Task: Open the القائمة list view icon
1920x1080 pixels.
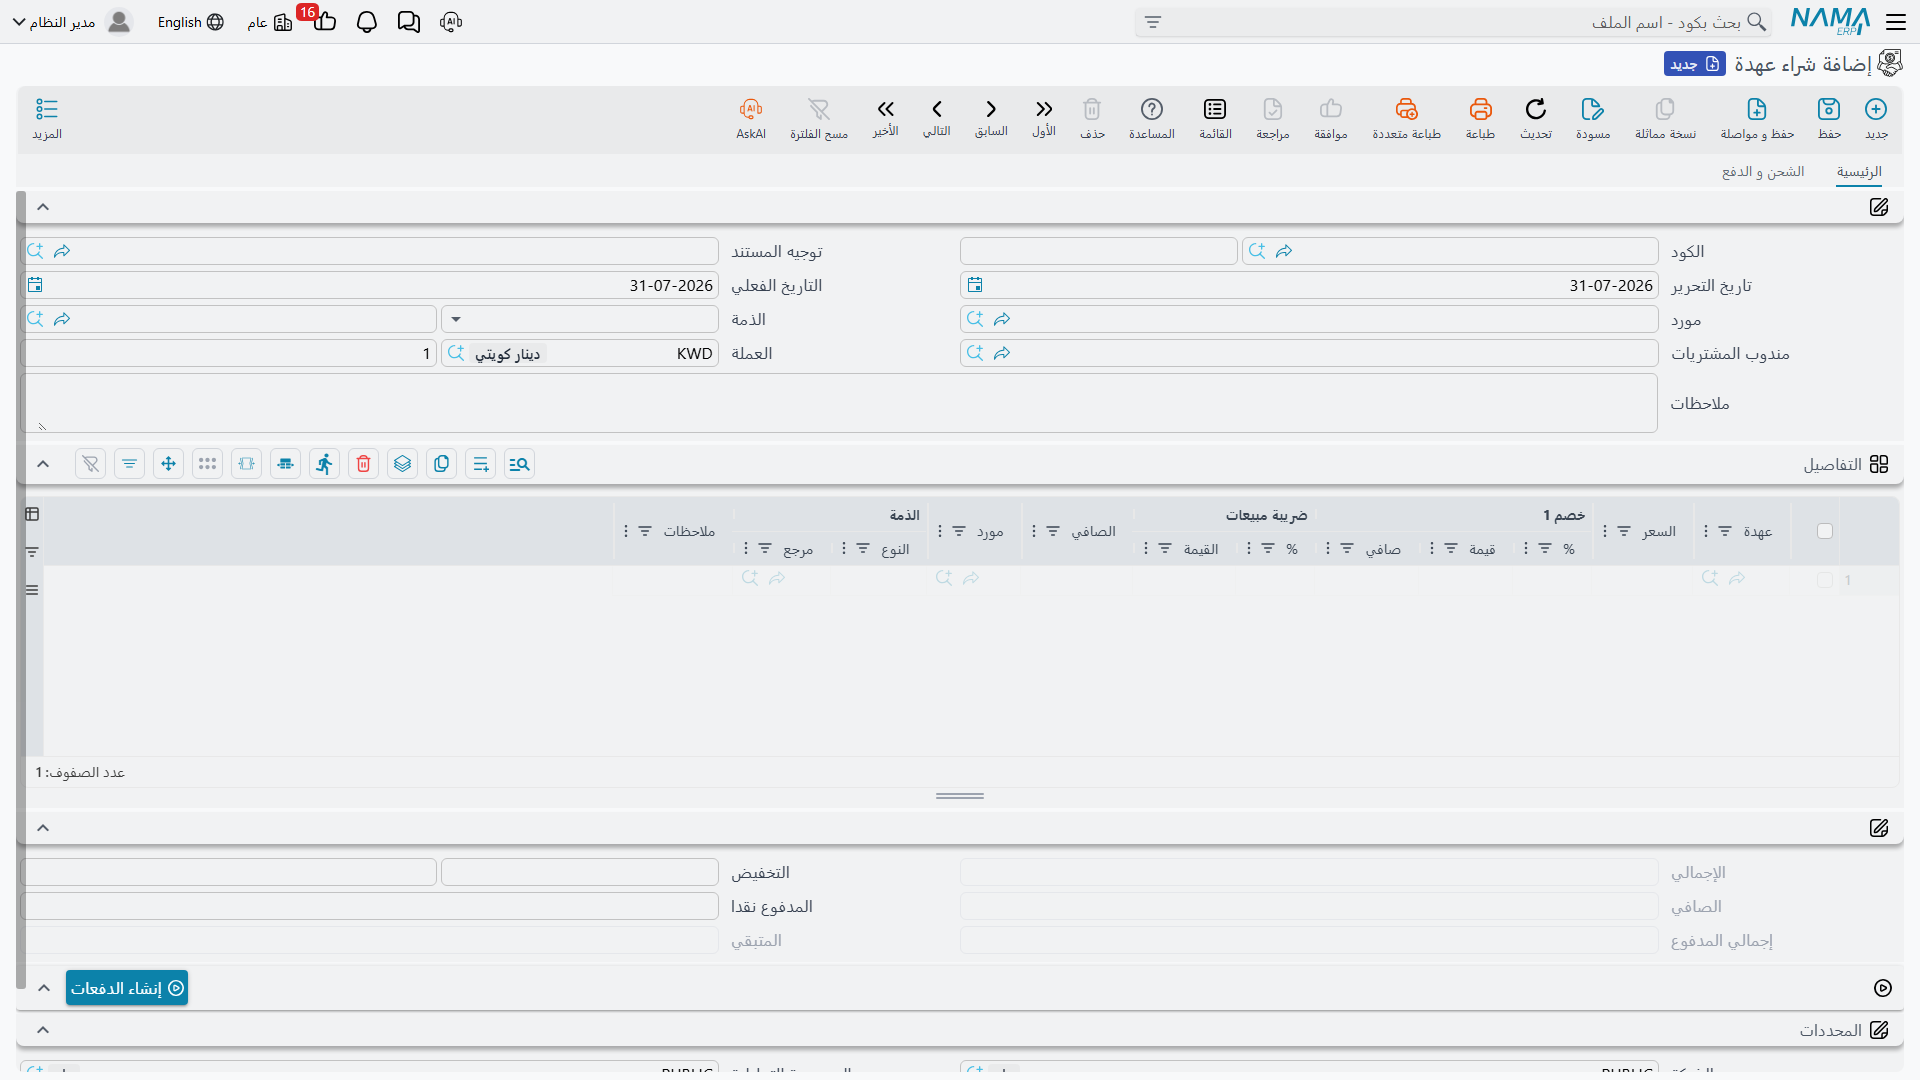Action: point(1215,109)
